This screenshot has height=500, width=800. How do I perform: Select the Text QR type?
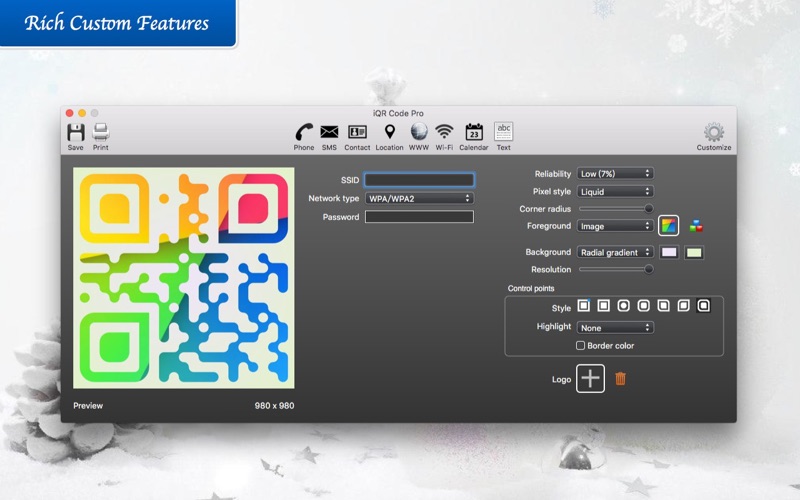(x=504, y=136)
